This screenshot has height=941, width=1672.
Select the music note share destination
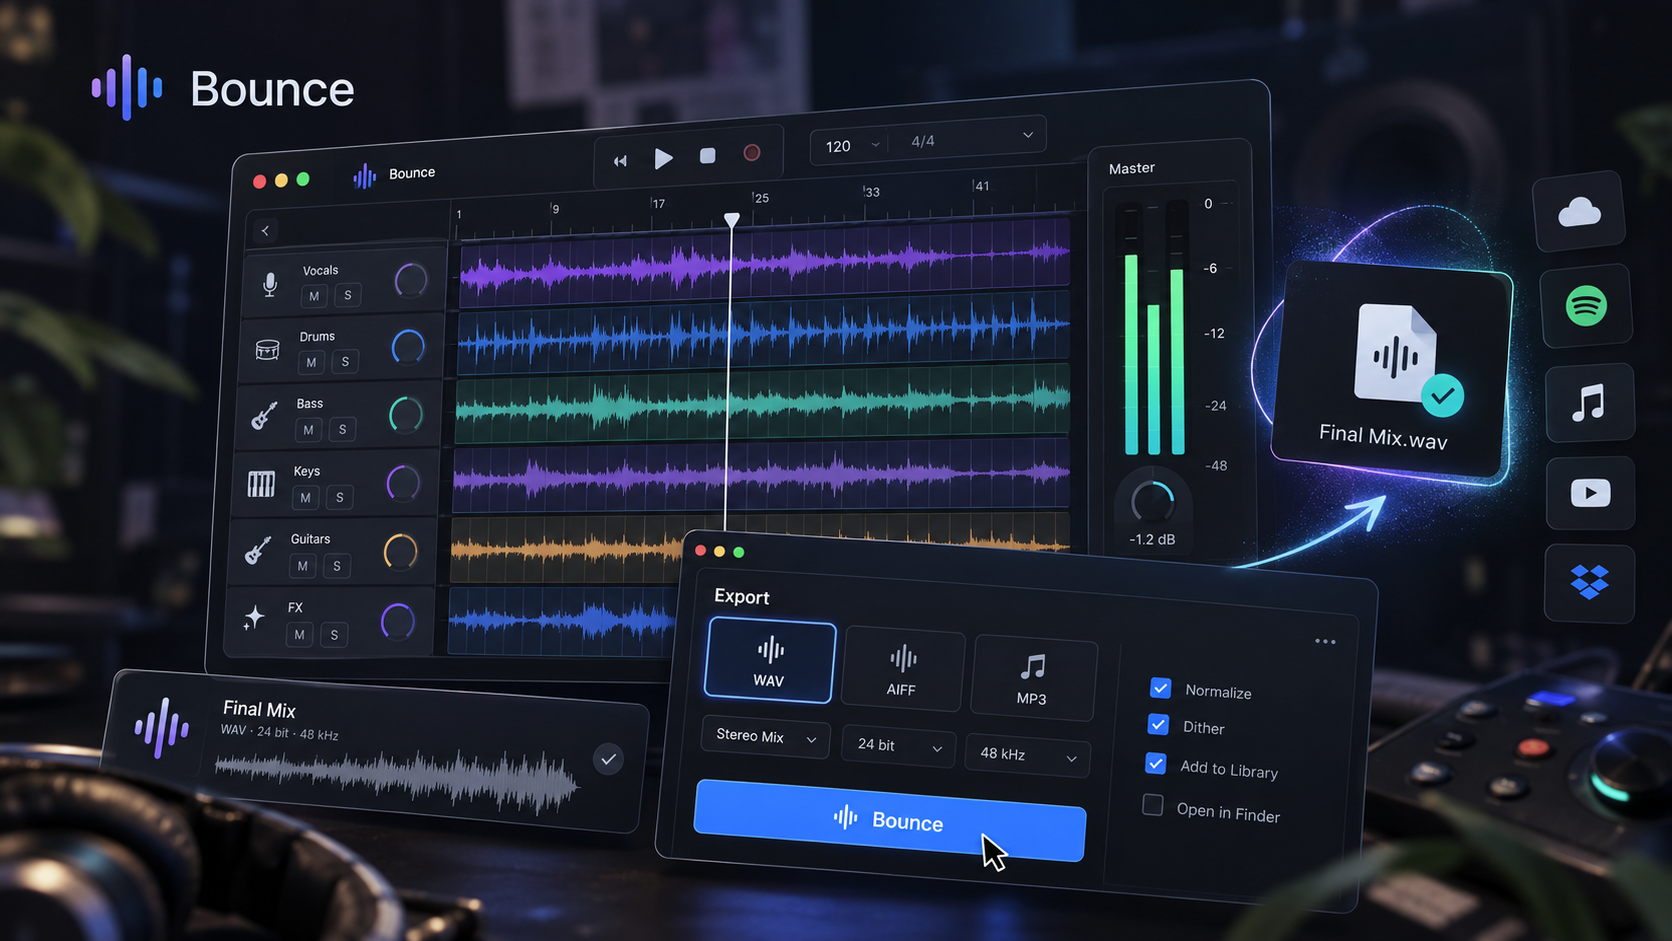pyautogui.click(x=1589, y=403)
